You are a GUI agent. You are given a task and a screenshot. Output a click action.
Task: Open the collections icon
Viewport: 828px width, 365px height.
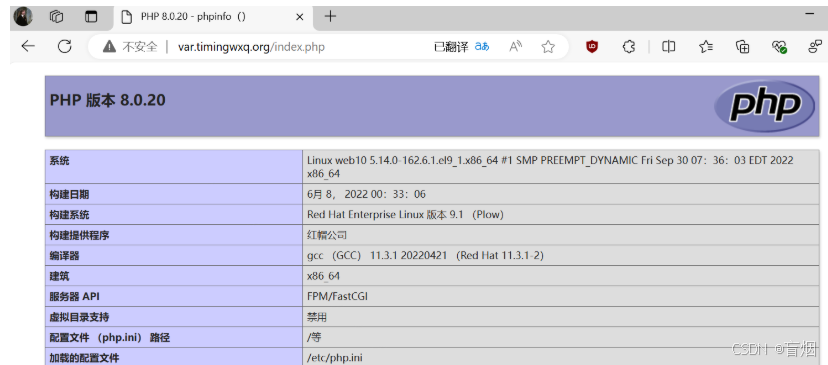click(742, 46)
